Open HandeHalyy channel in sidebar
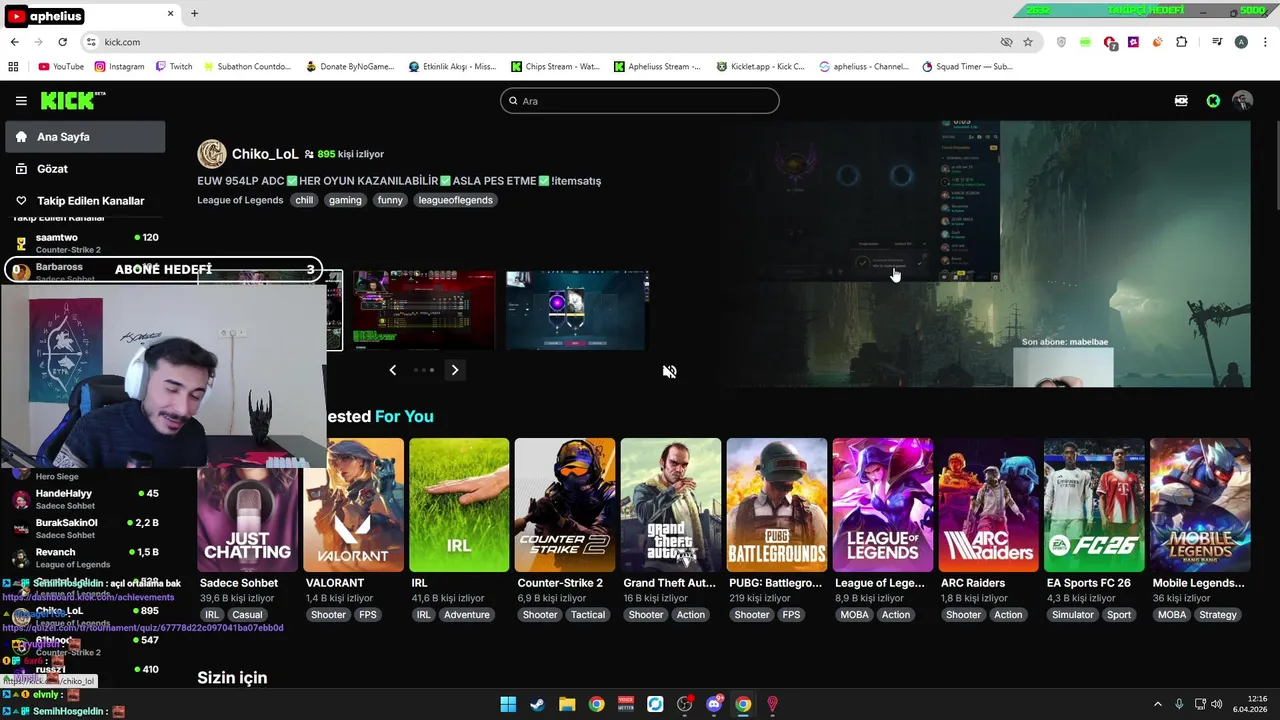1280x720 pixels. [x=85, y=499]
